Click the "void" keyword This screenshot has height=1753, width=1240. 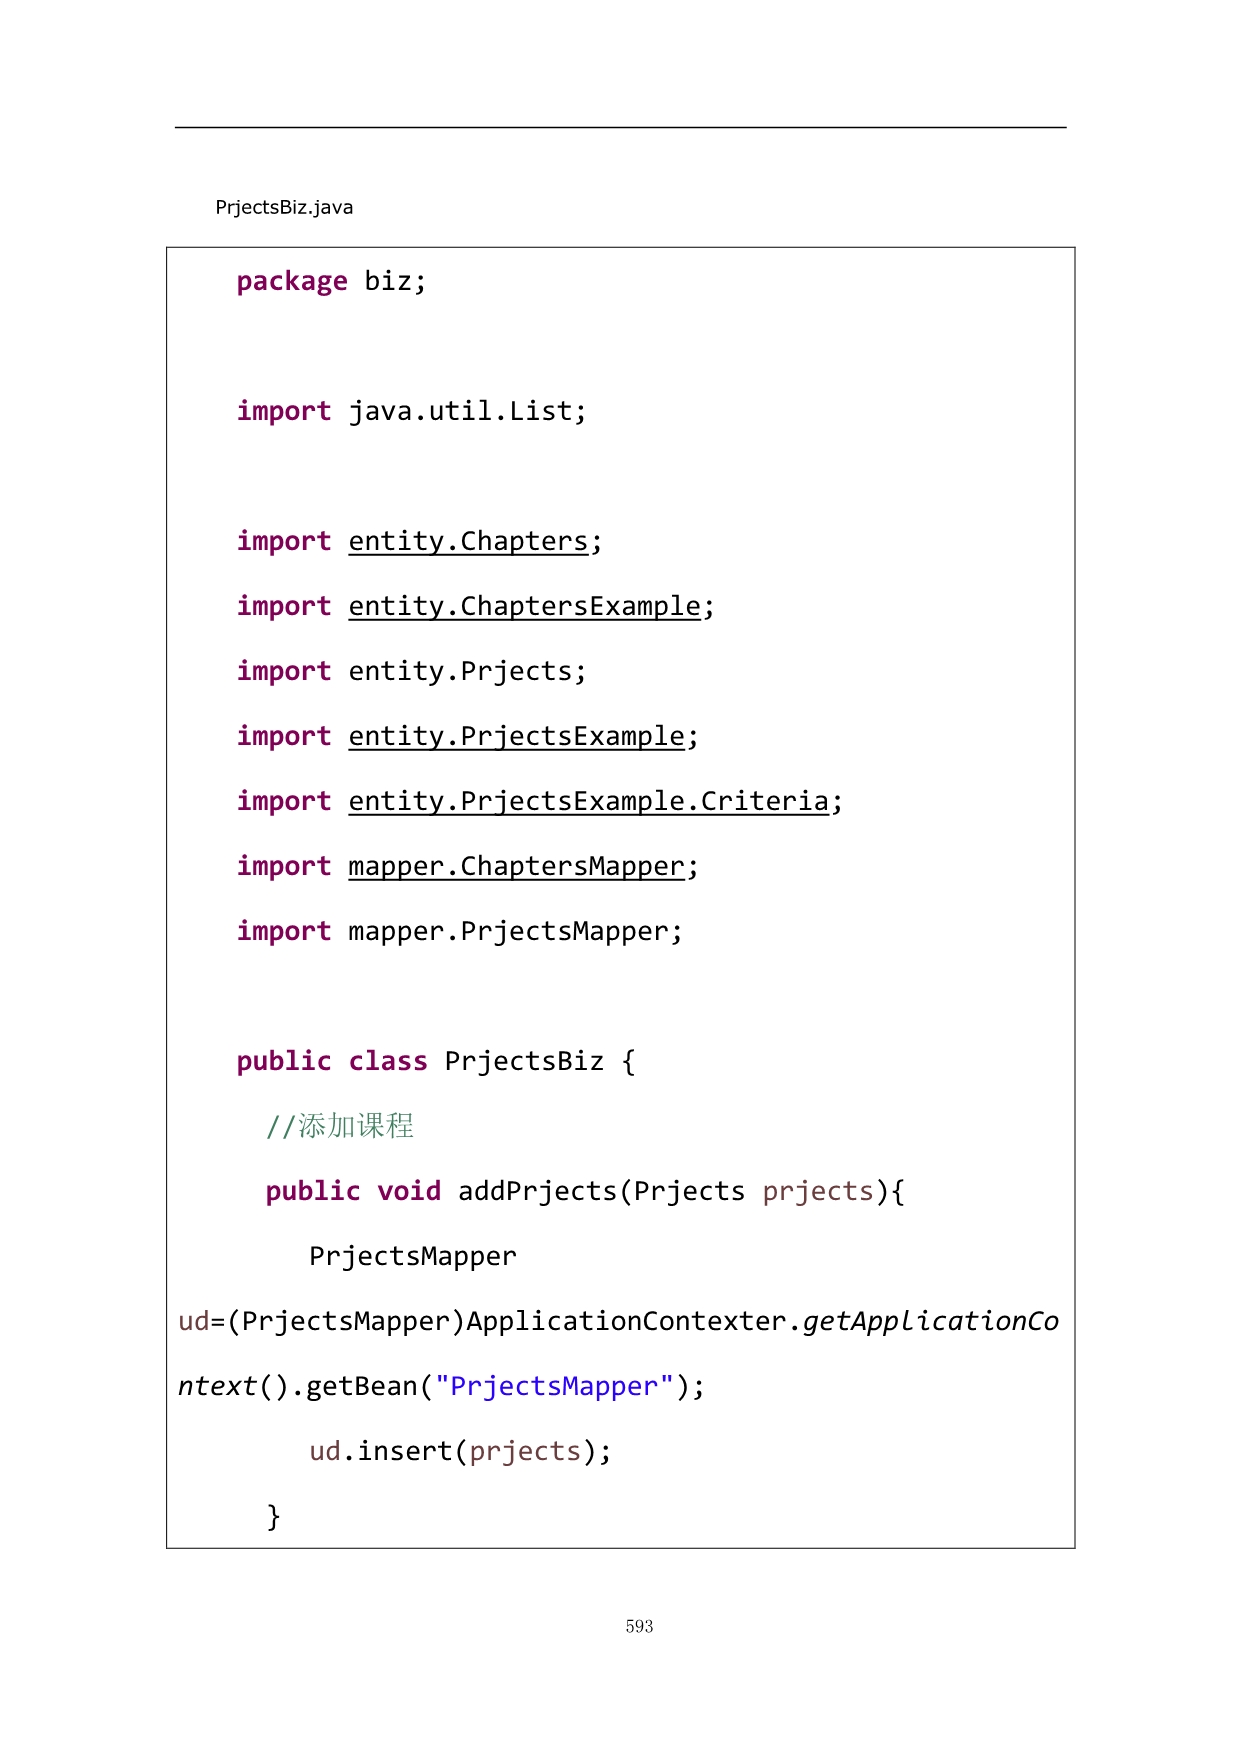point(409,1191)
